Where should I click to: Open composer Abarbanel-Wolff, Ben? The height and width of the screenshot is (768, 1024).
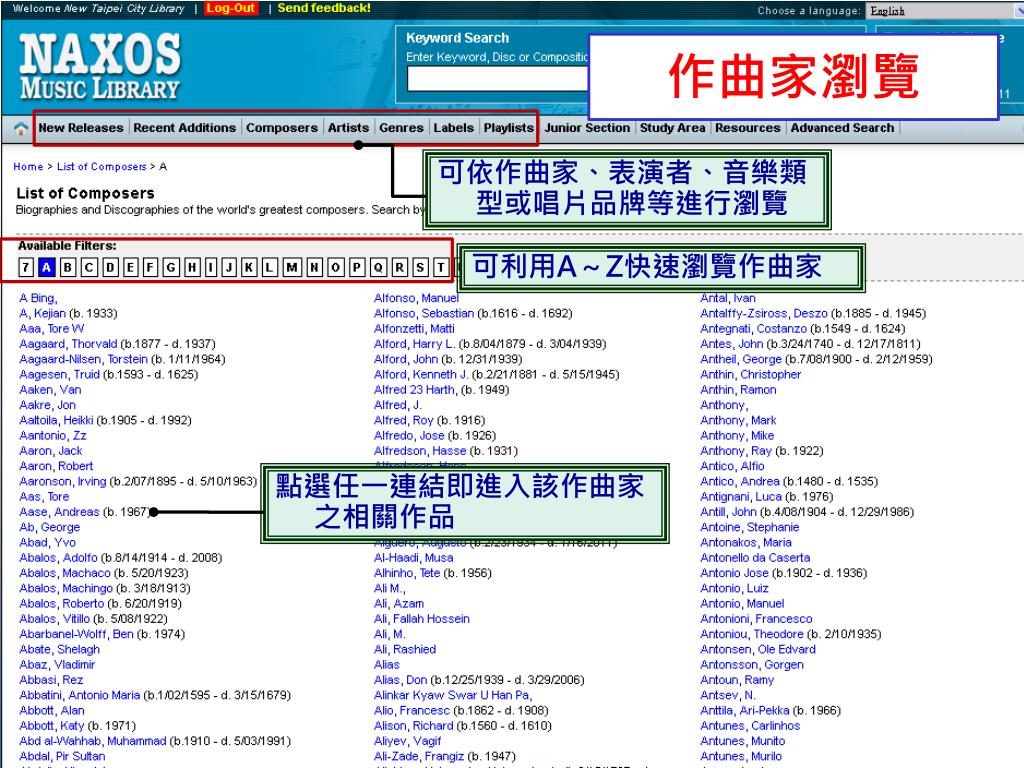(x=76, y=634)
